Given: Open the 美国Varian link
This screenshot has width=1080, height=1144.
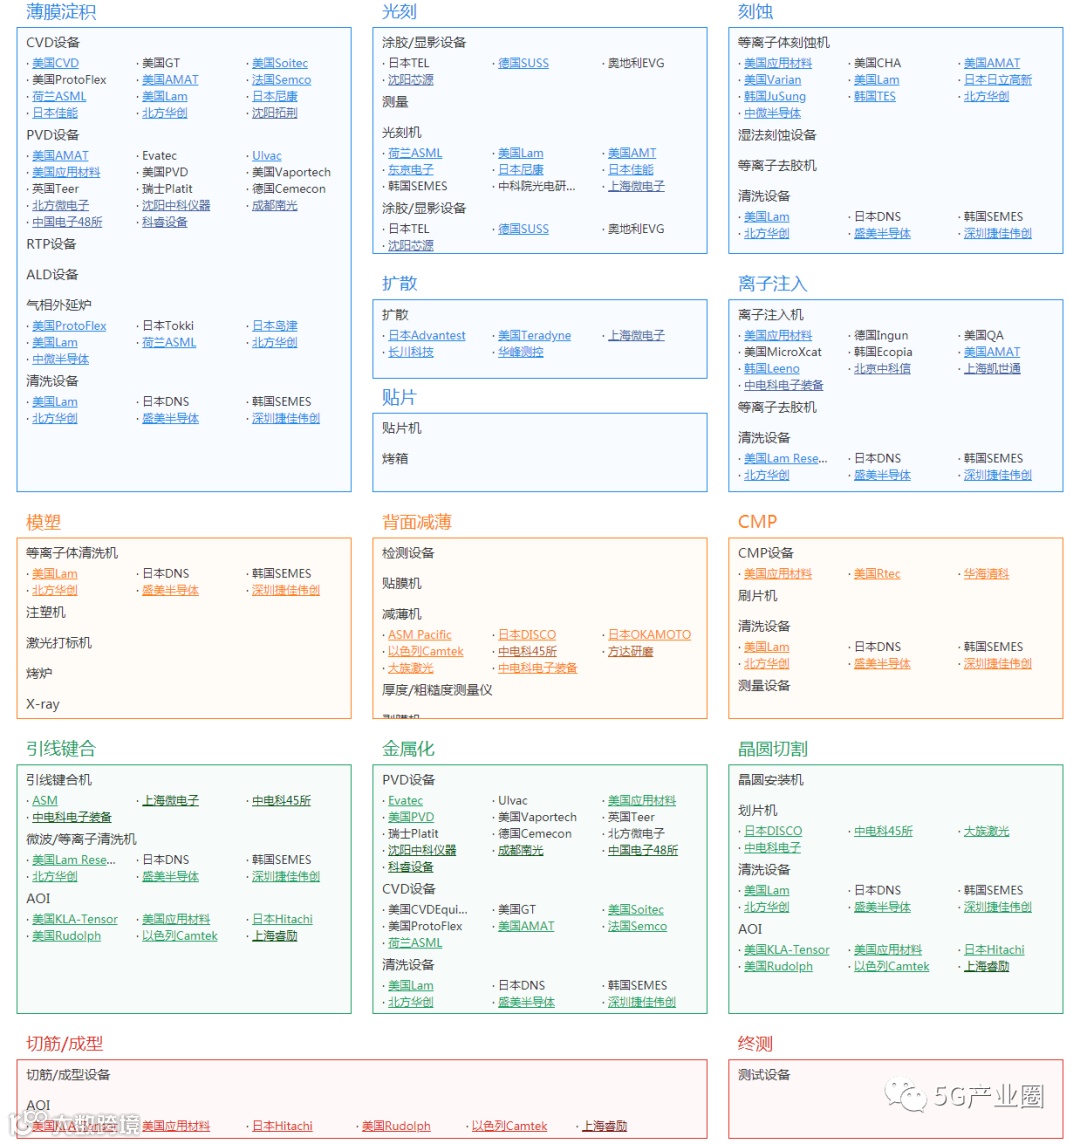Looking at the screenshot, I should [772, 80].
